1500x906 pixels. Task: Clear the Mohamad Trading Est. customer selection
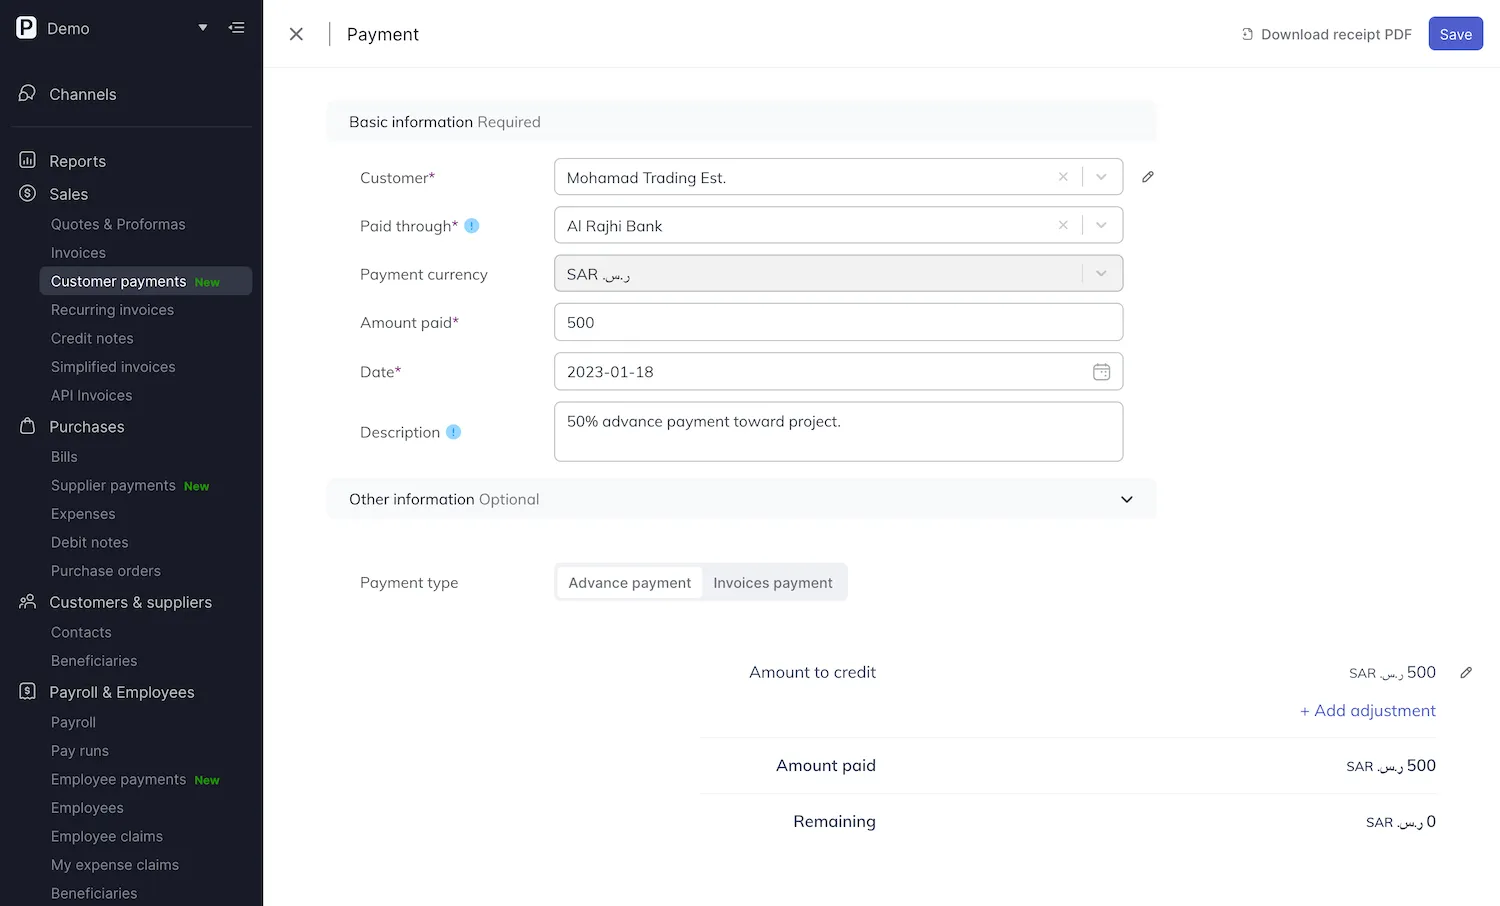(x=1063, y=177)
